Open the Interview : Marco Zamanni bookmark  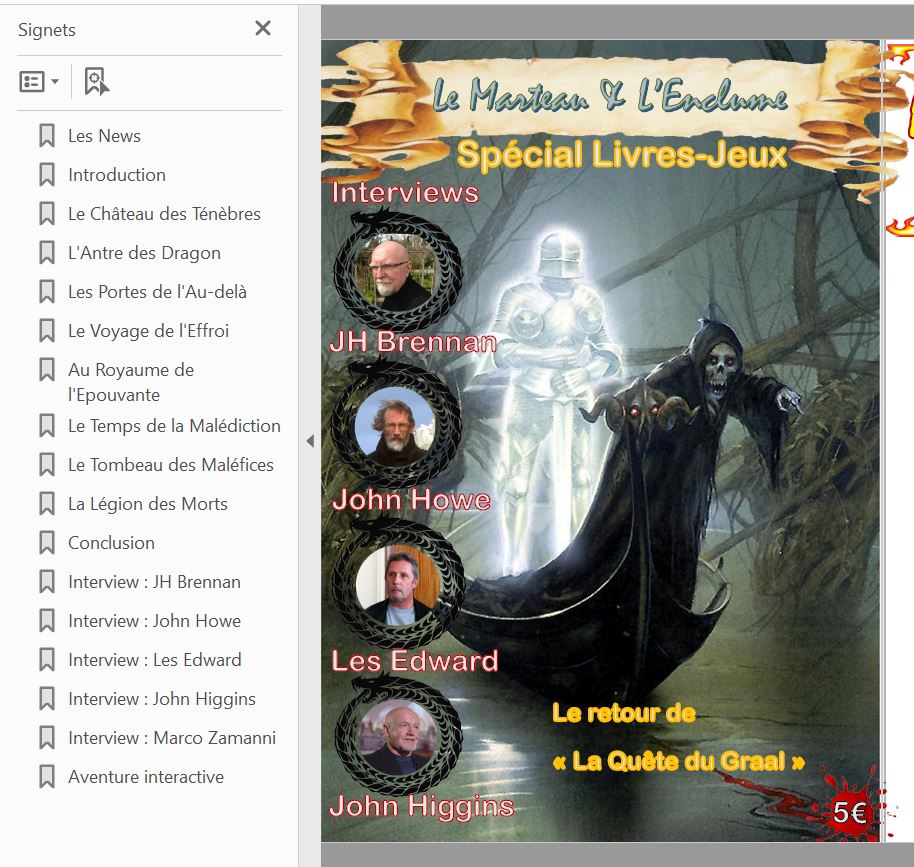click(x=172, y=738)
